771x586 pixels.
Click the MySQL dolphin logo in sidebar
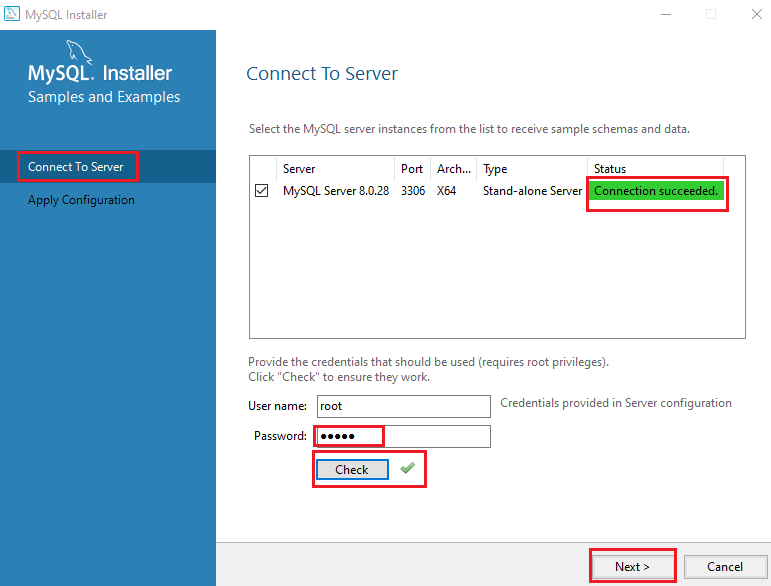tap(79, 52)
